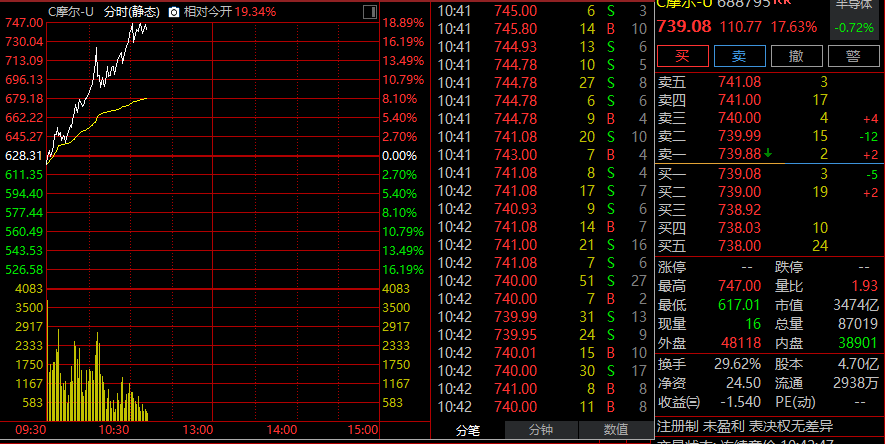Click the C摩尔-U stock name in chart header
This screenshot has height=444, width=885.
(71, 12)
